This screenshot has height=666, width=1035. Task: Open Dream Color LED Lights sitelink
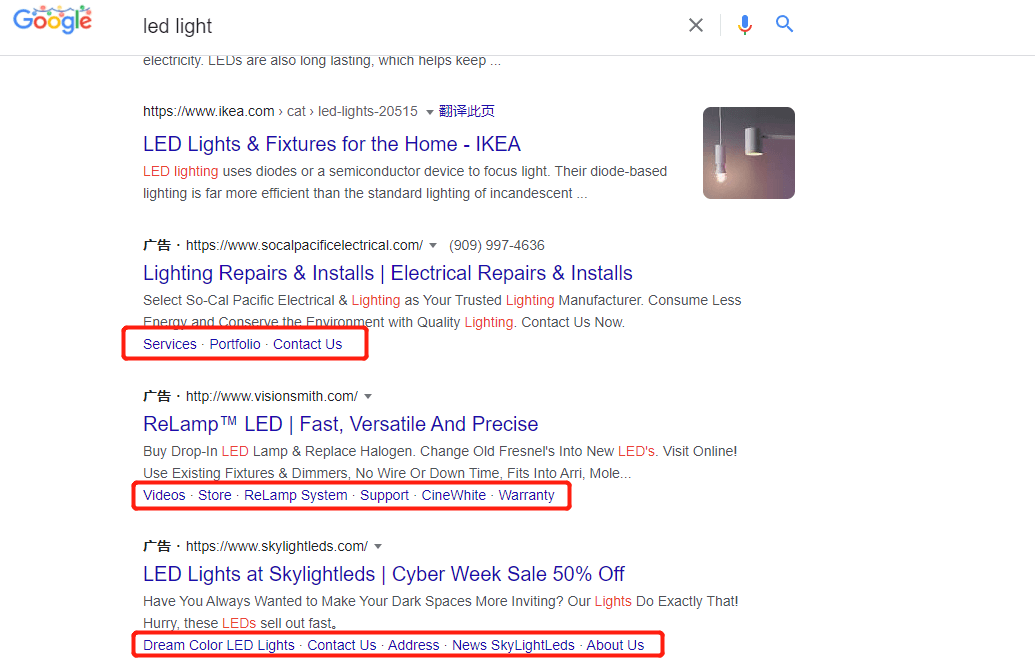pyautogui.click(x=219, y=645)
